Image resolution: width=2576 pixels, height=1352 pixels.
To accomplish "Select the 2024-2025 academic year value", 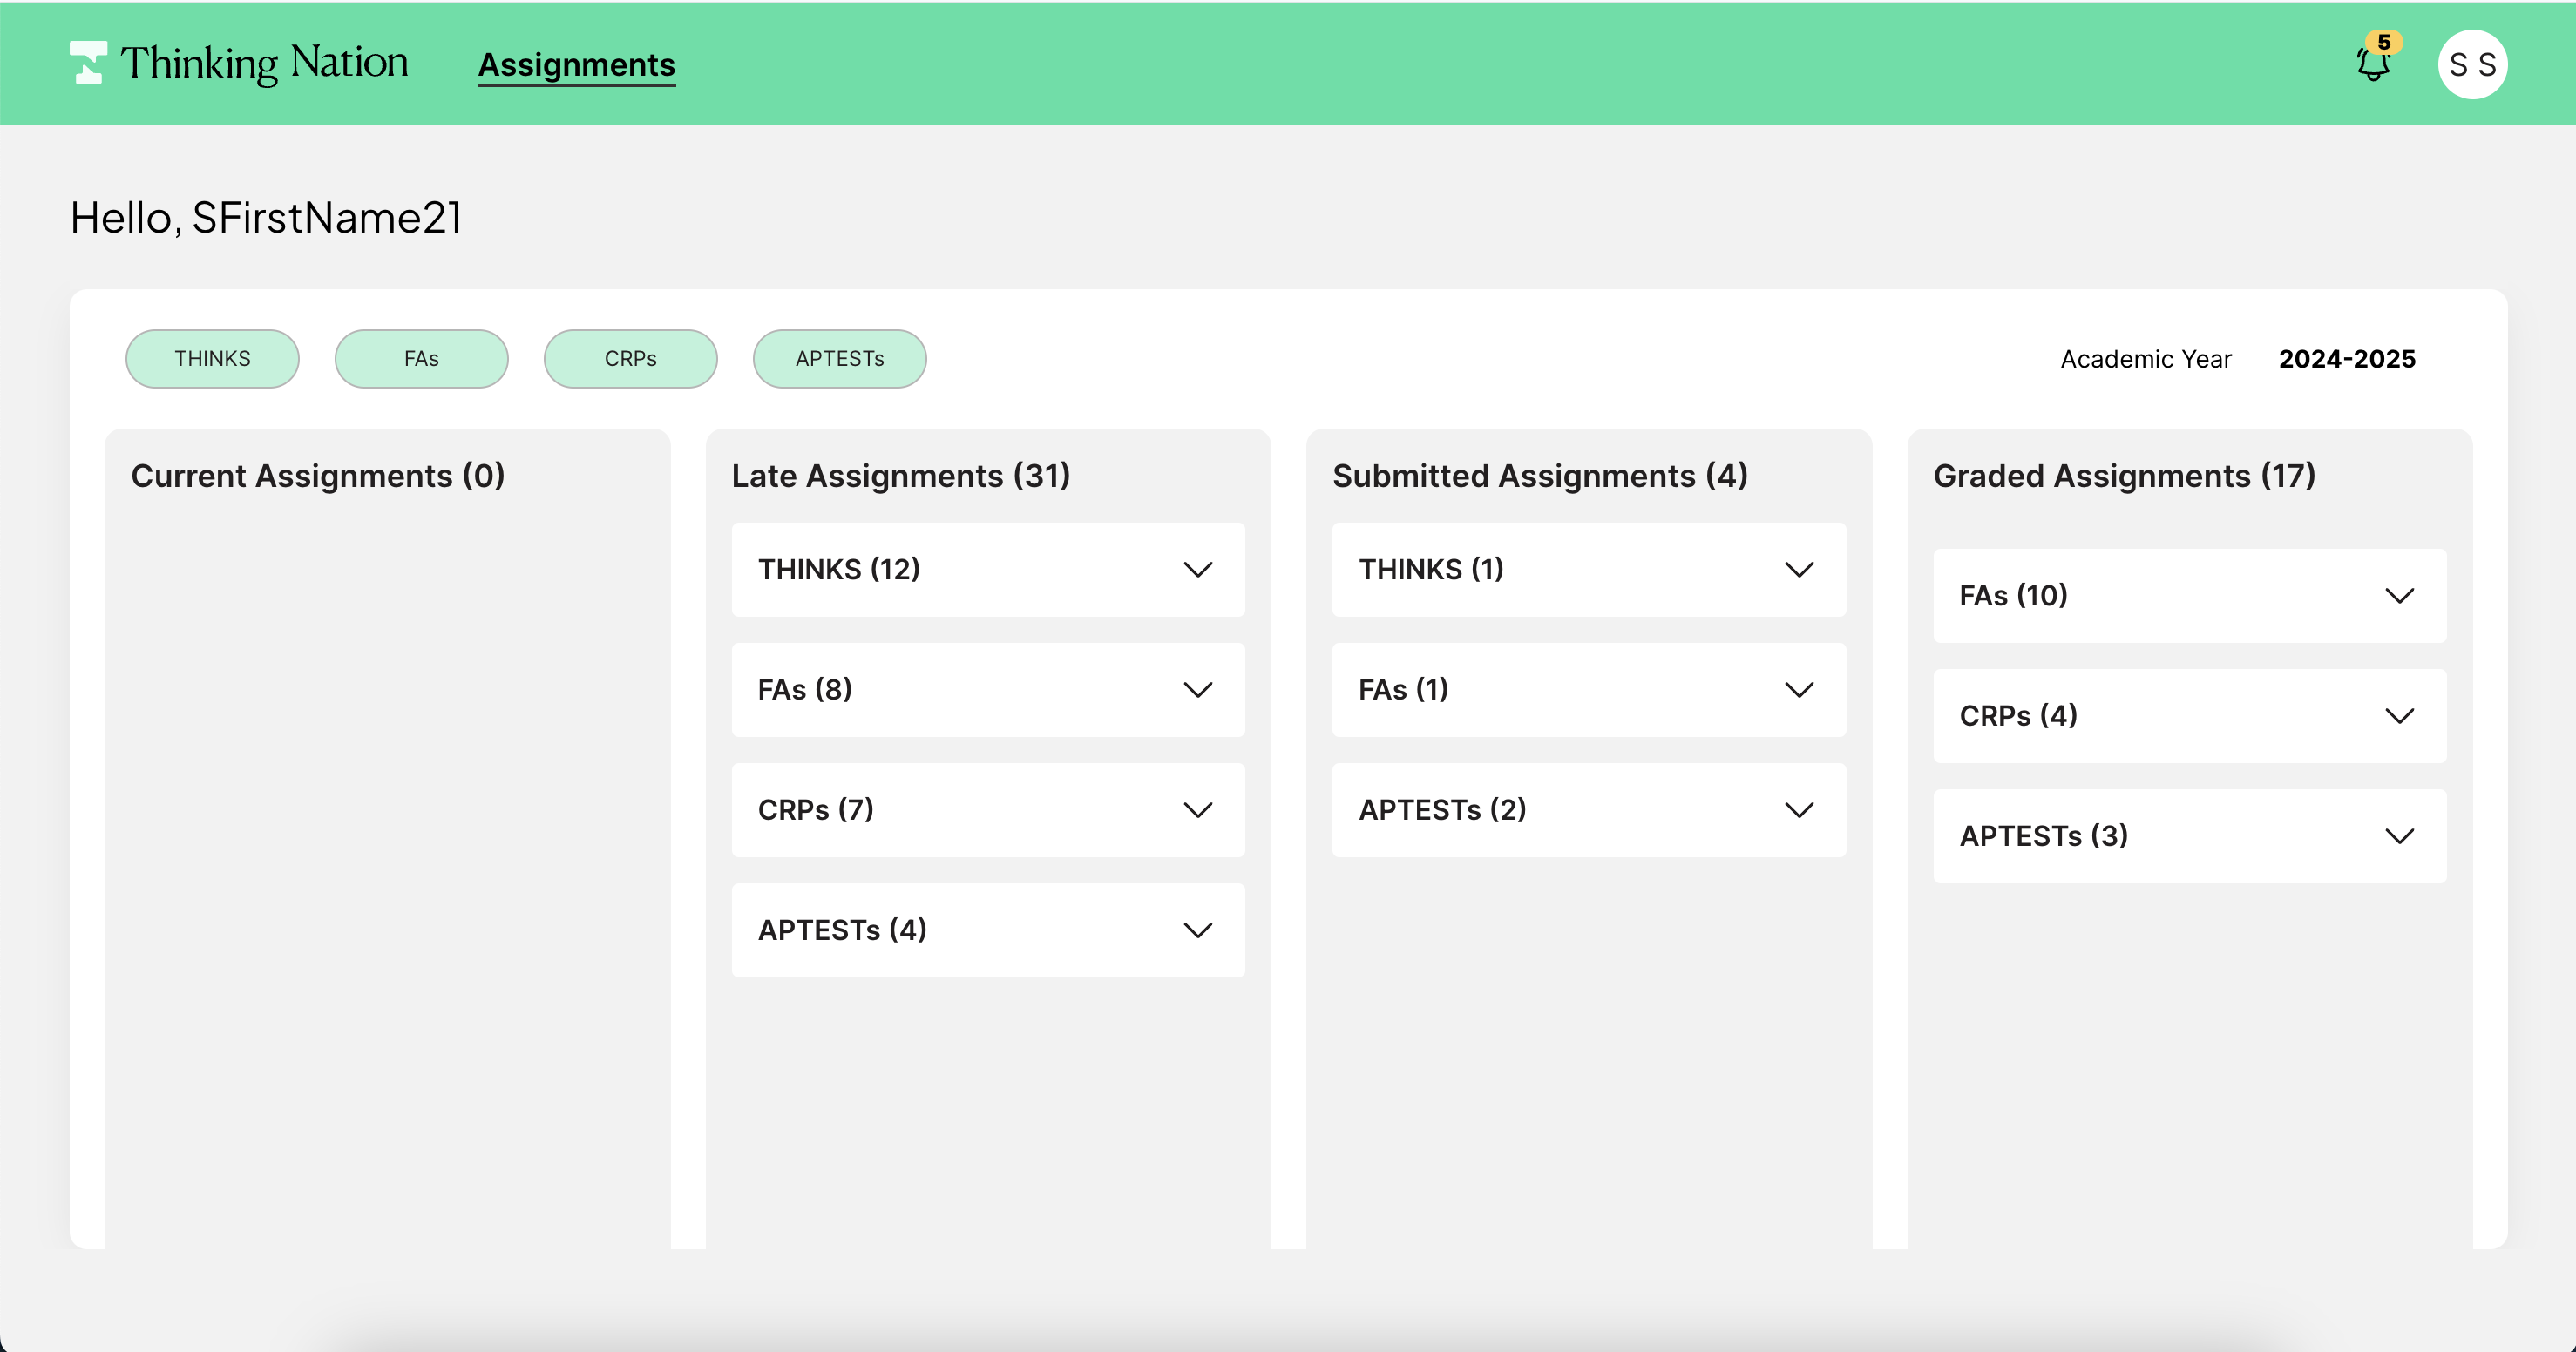I will (2346, 359).
